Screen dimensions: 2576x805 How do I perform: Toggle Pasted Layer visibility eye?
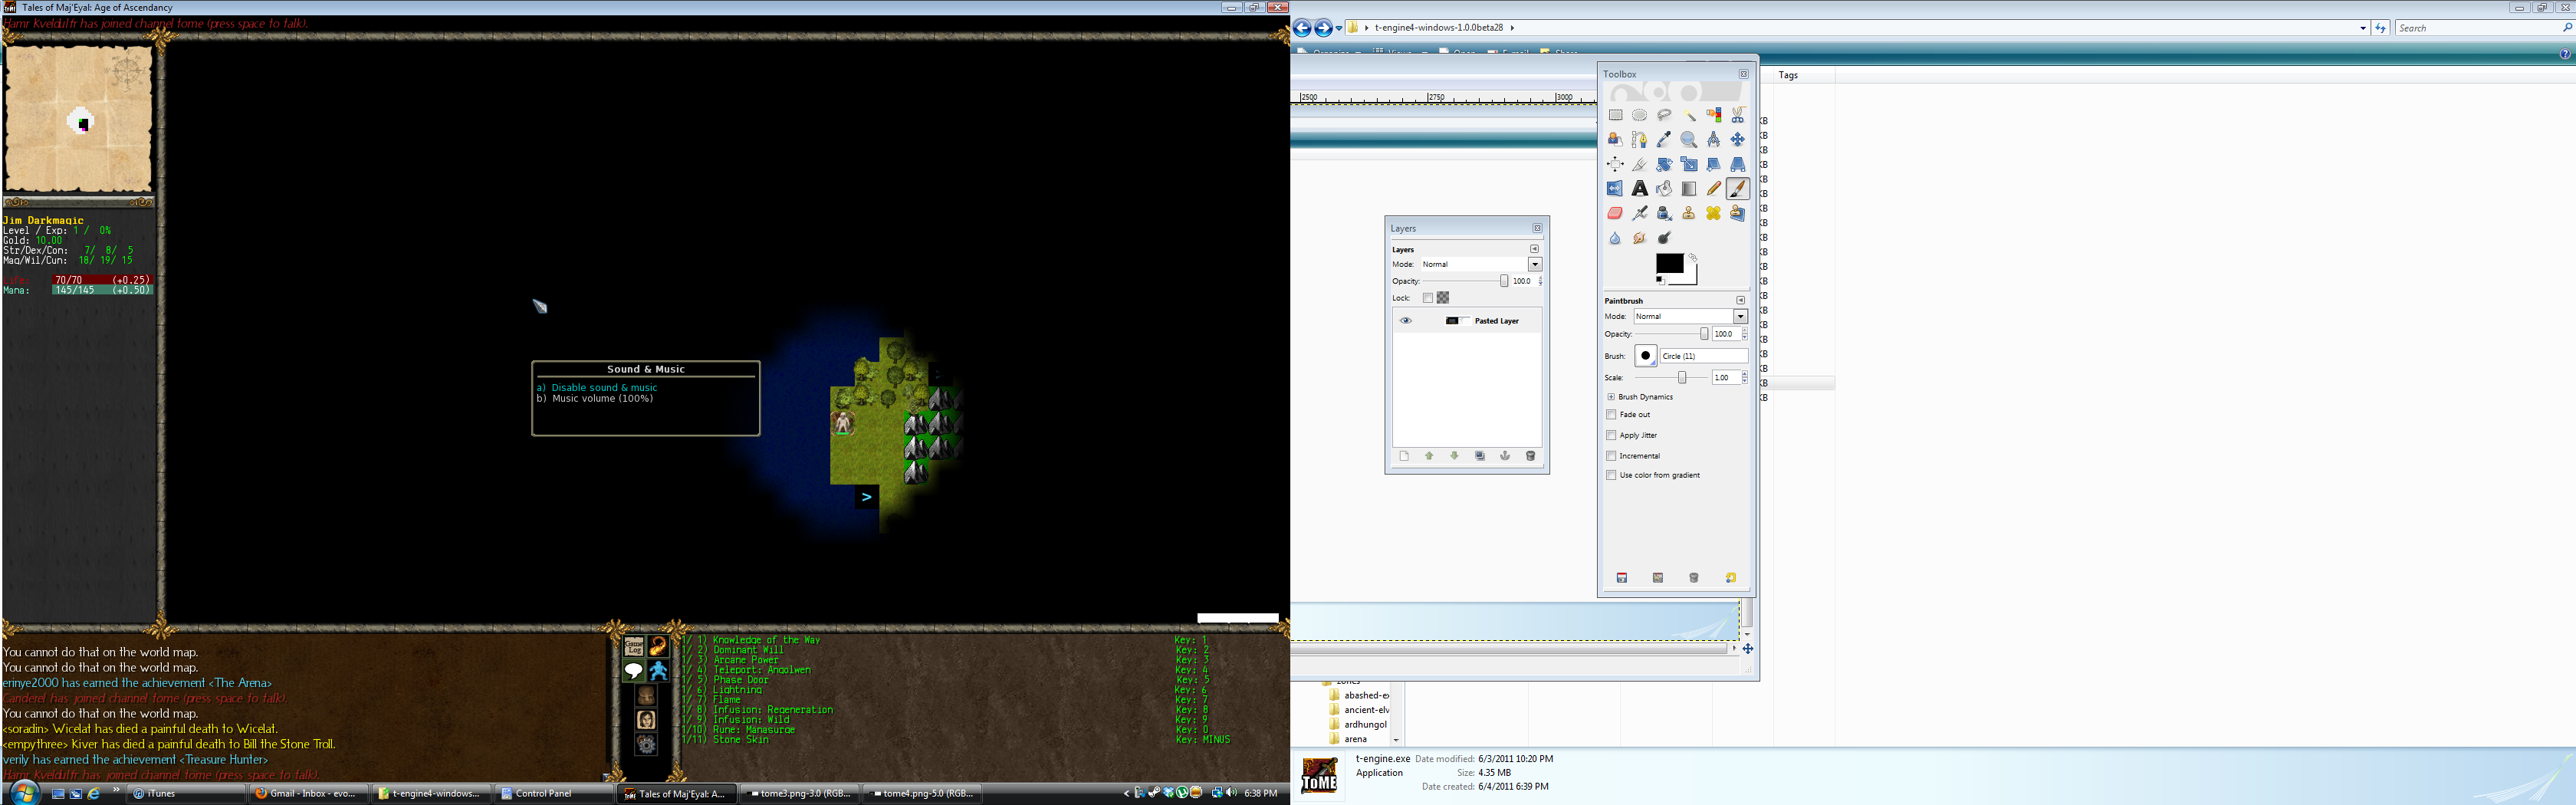(1406, 321)
